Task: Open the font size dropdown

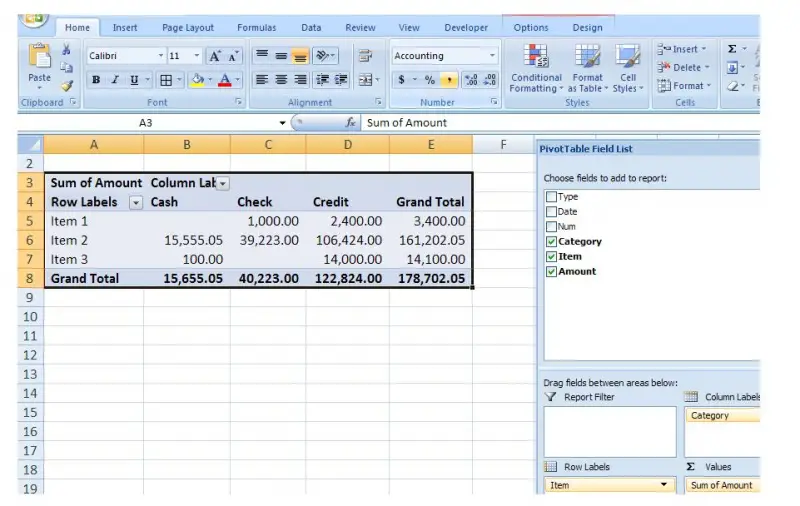Action: point(196,56)
